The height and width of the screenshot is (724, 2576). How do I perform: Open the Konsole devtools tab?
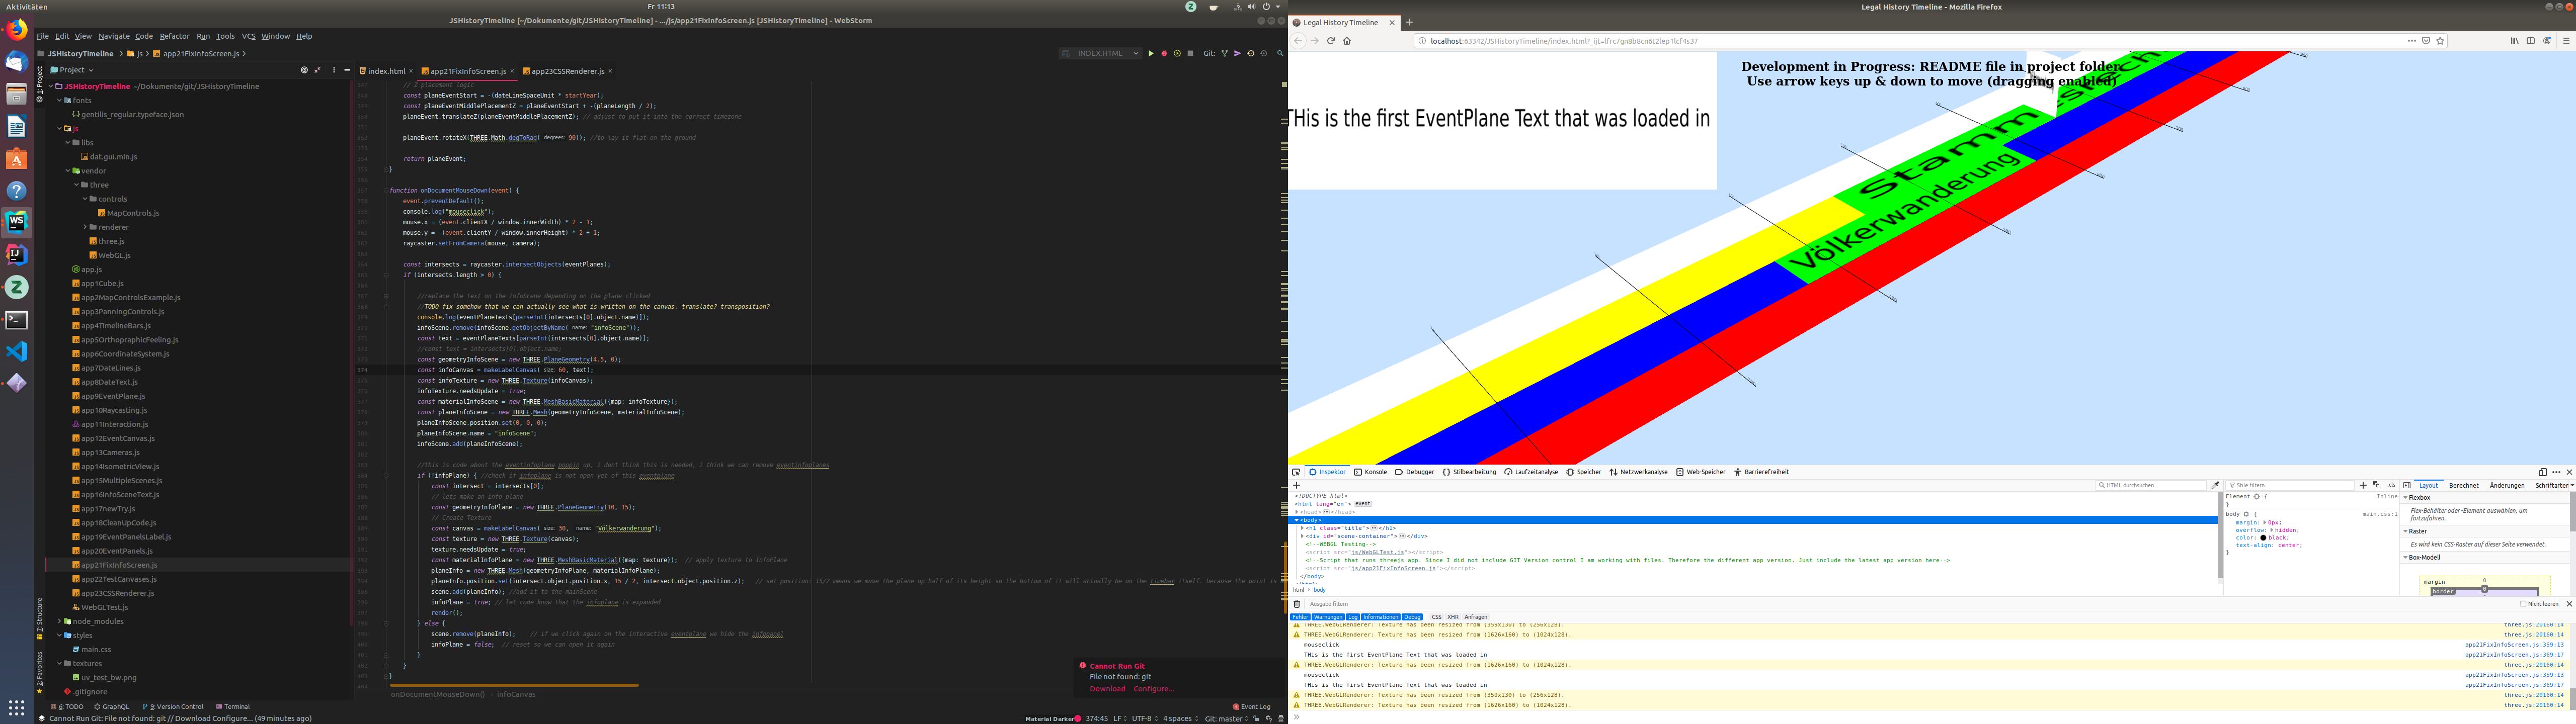pyautogui.click(x=1370, y=472)
